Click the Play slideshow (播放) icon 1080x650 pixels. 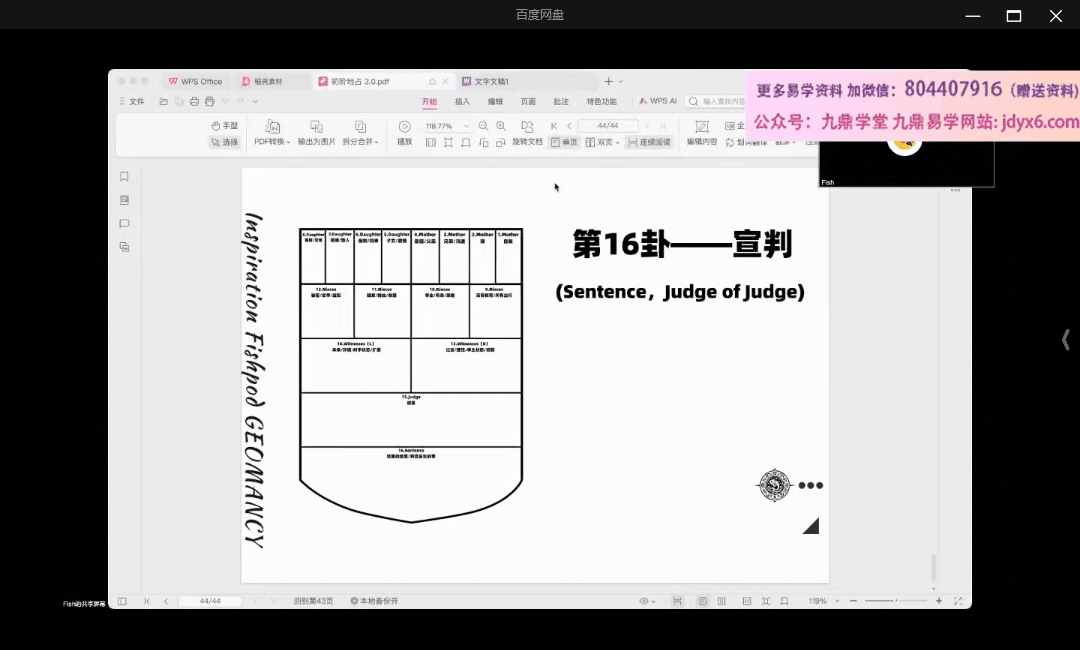point(405,127)
